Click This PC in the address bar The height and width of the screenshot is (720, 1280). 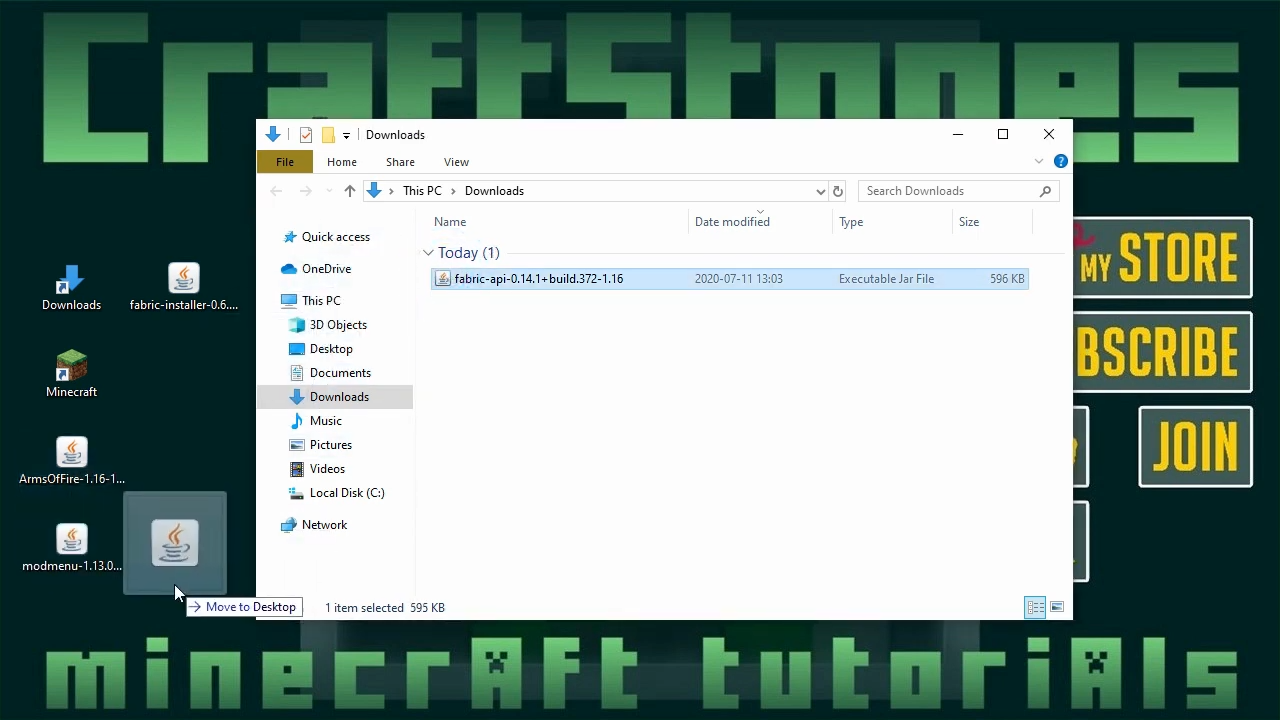(422, 191)
